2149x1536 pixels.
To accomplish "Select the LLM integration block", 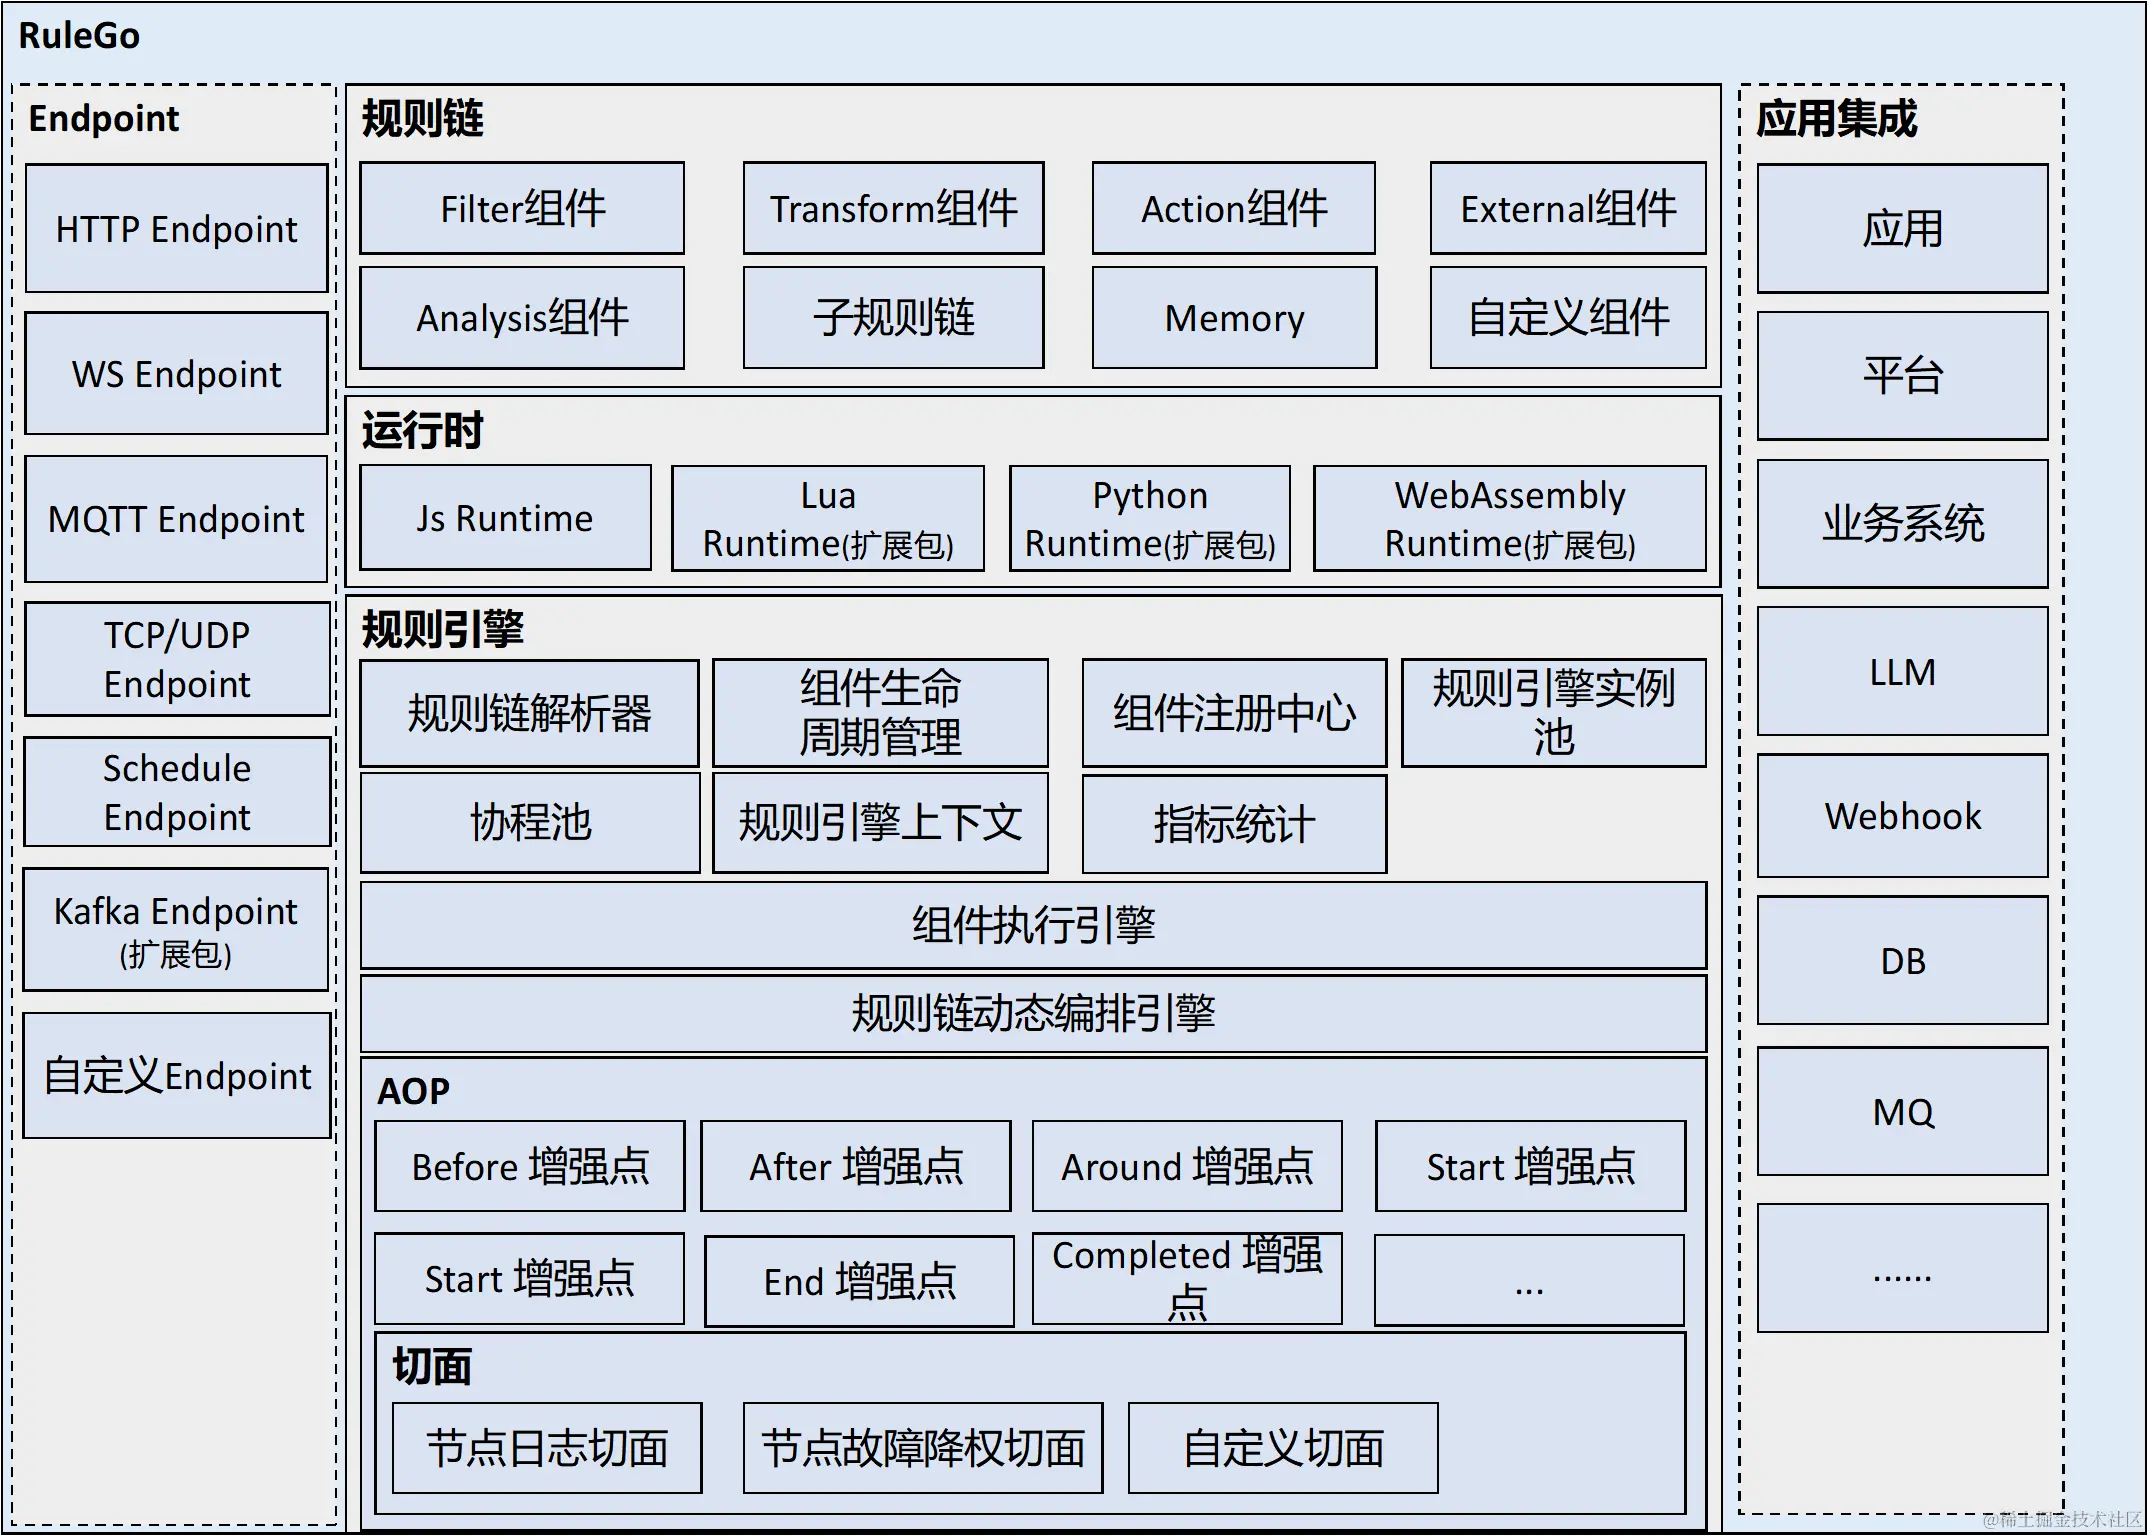I will [x=1902, y=672].
